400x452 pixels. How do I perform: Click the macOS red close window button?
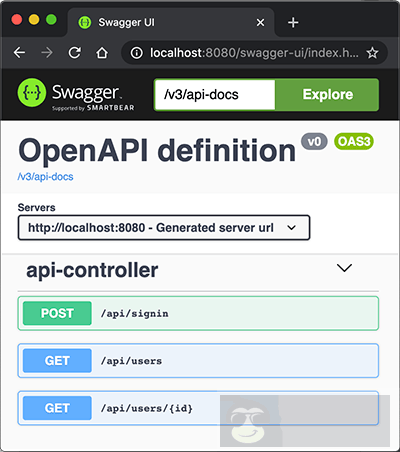17,19
